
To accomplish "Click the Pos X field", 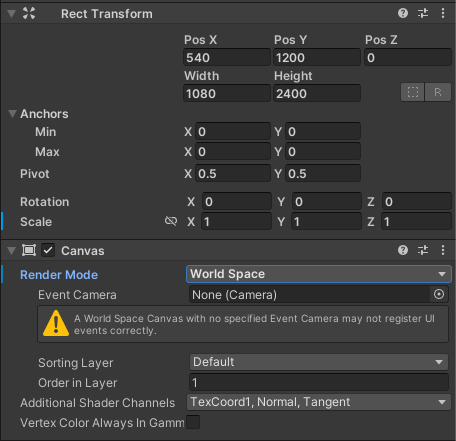I will (227, 57).
